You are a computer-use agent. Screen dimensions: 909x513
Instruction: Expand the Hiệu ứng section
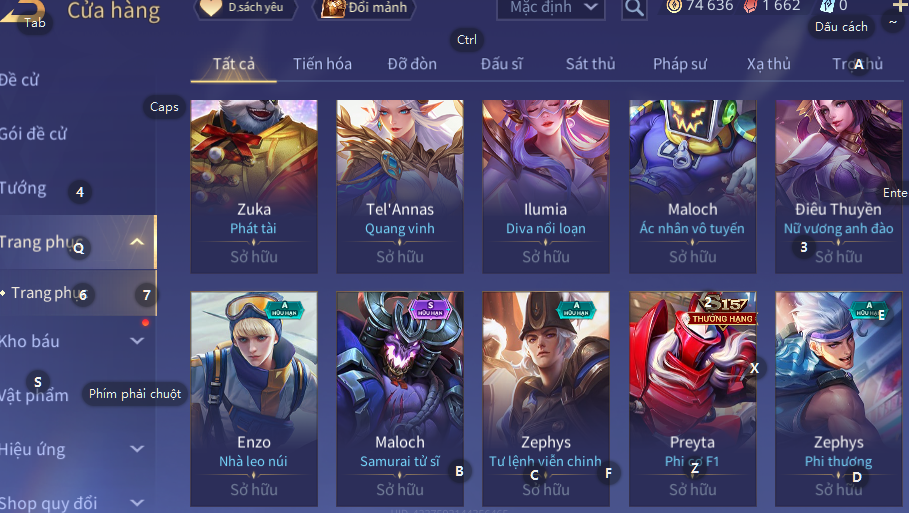(137, 449)
